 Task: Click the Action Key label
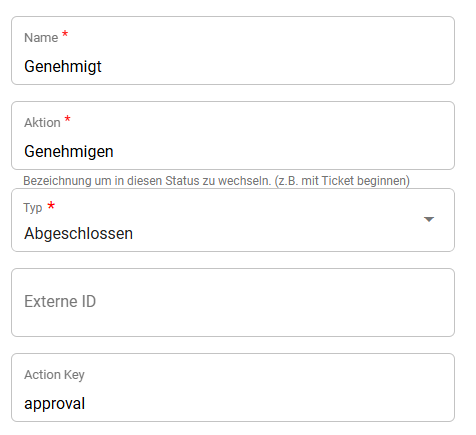[54, 375]
